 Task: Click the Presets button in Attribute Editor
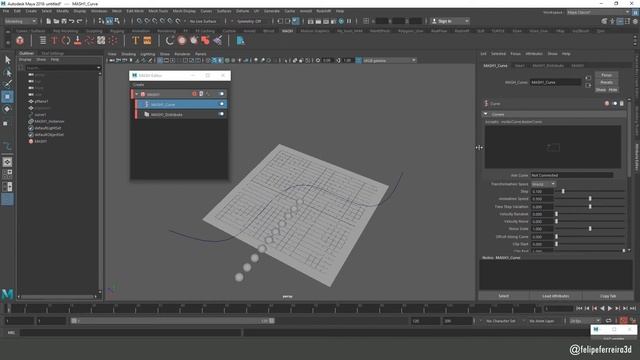coord(607,82)
